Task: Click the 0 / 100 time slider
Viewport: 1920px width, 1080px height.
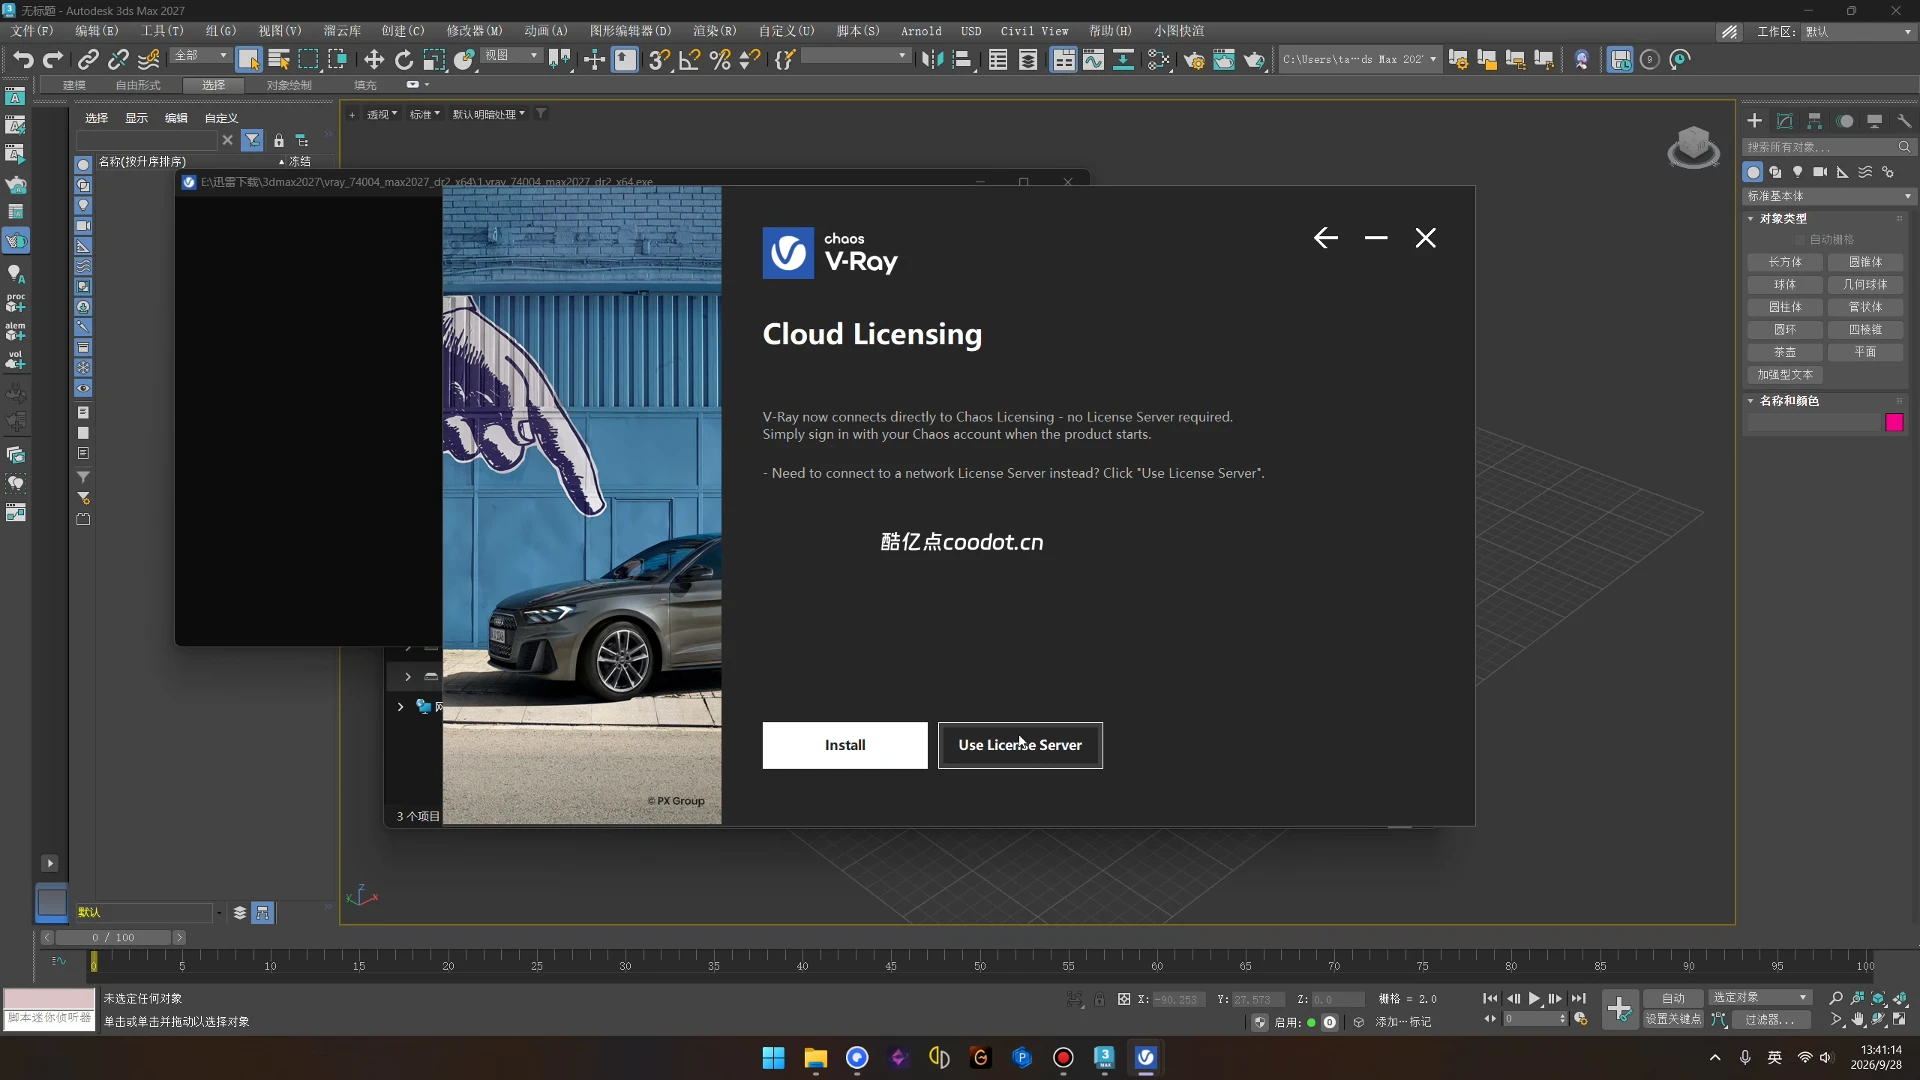Action: (x=113, y=938)
